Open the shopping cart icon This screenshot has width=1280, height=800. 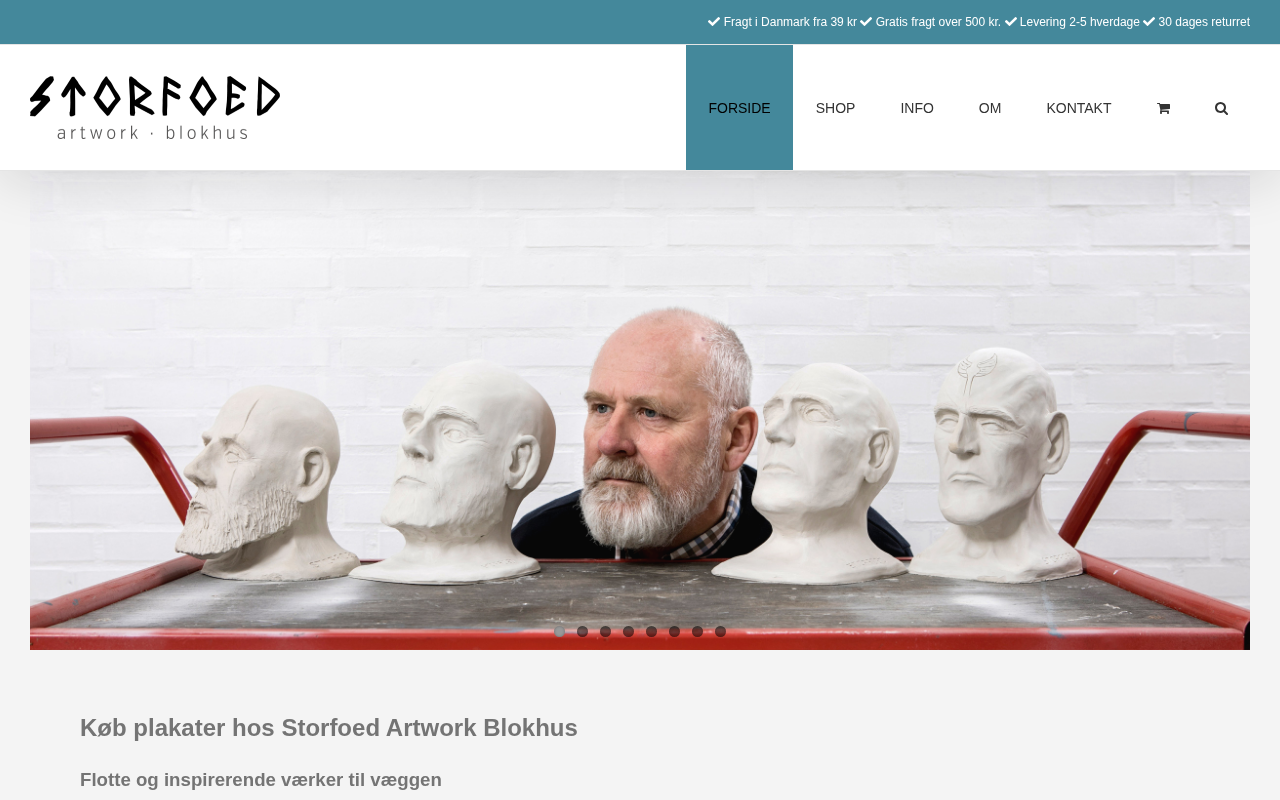click(1163, 108)
